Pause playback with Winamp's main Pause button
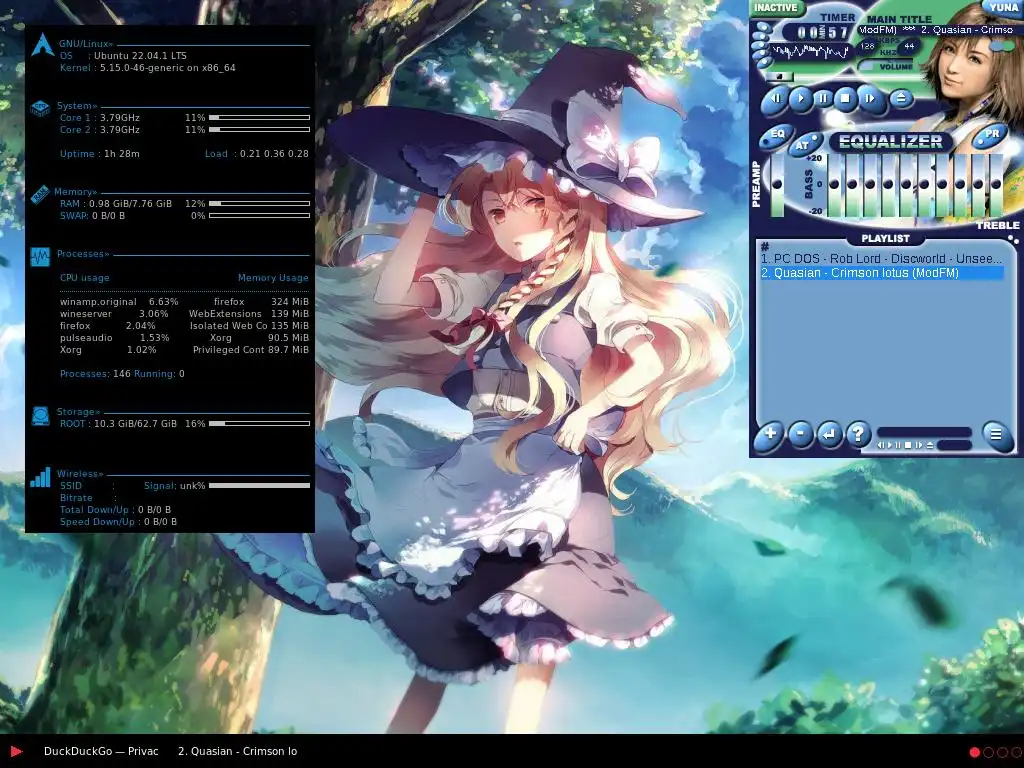 pyautogui.click(x=823, y=99)
